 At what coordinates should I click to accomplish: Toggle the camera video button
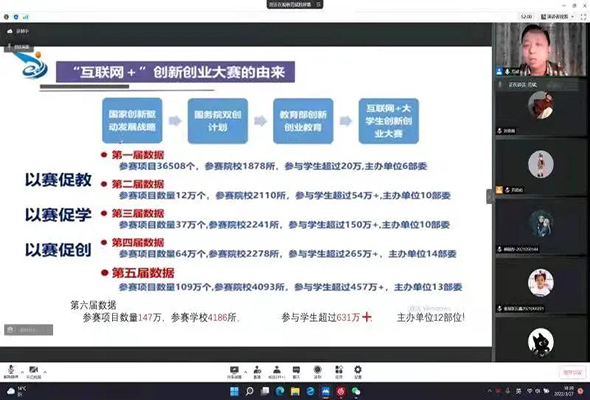(x=33, y=371)
